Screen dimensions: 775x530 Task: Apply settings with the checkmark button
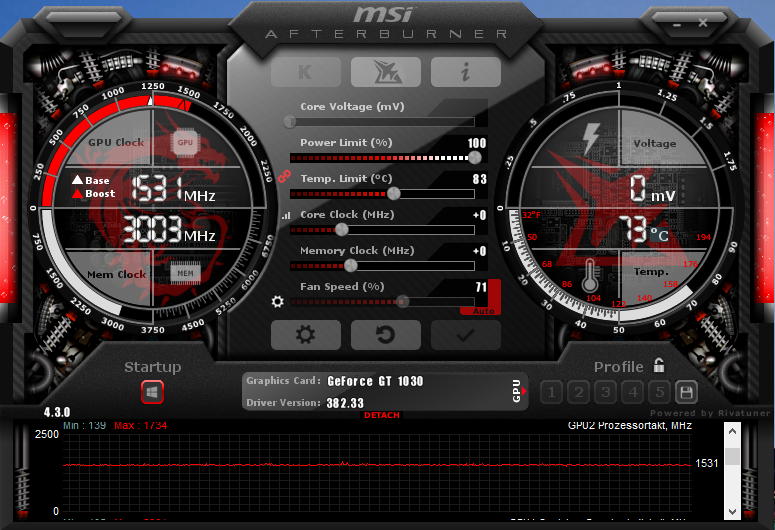coord(466,335)
